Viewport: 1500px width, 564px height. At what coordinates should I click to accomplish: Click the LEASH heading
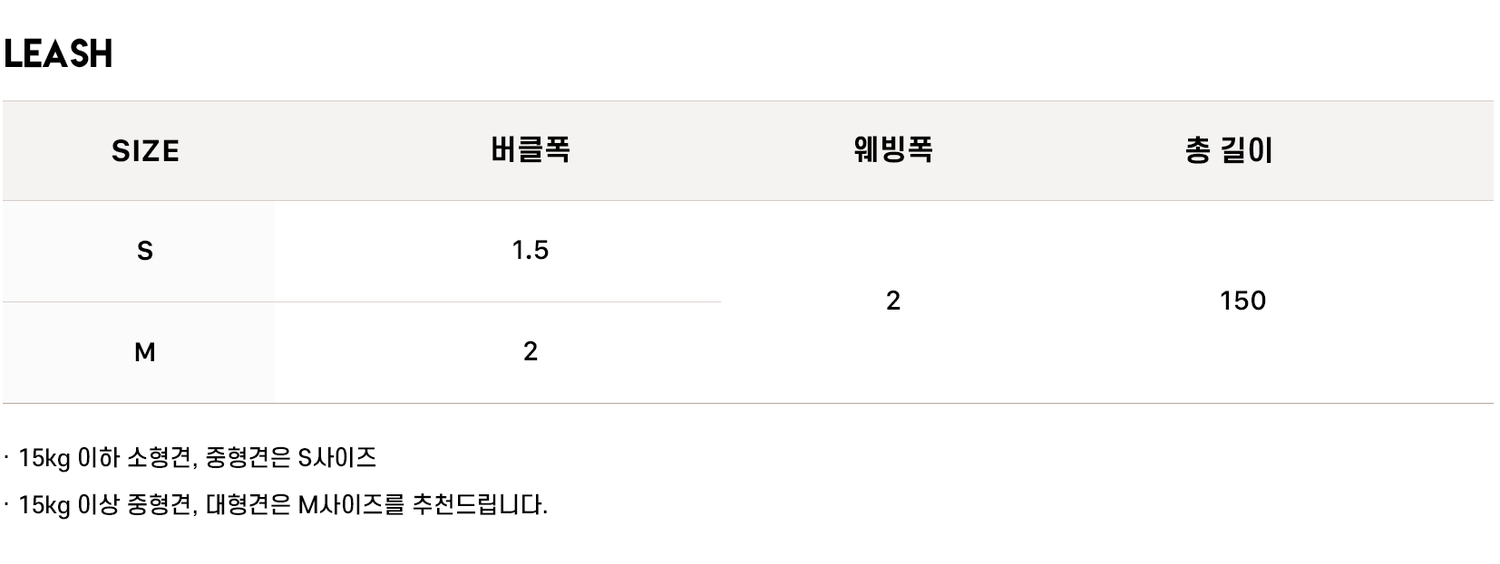(58, 55)
